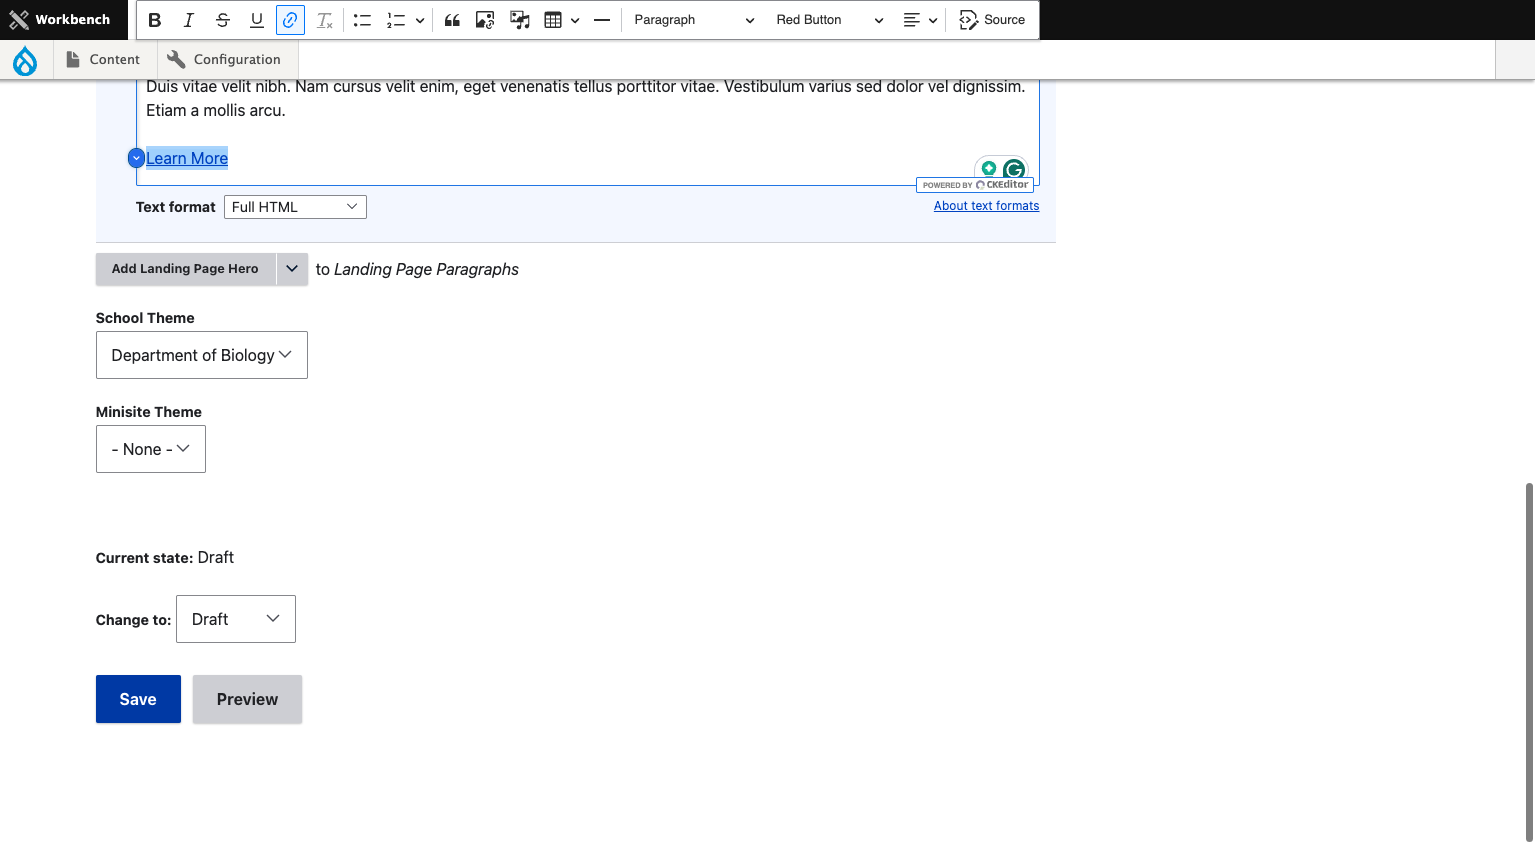Apply italic formatting
The height and width of the screenshot is (844, 1535).
tap(189, 20)
